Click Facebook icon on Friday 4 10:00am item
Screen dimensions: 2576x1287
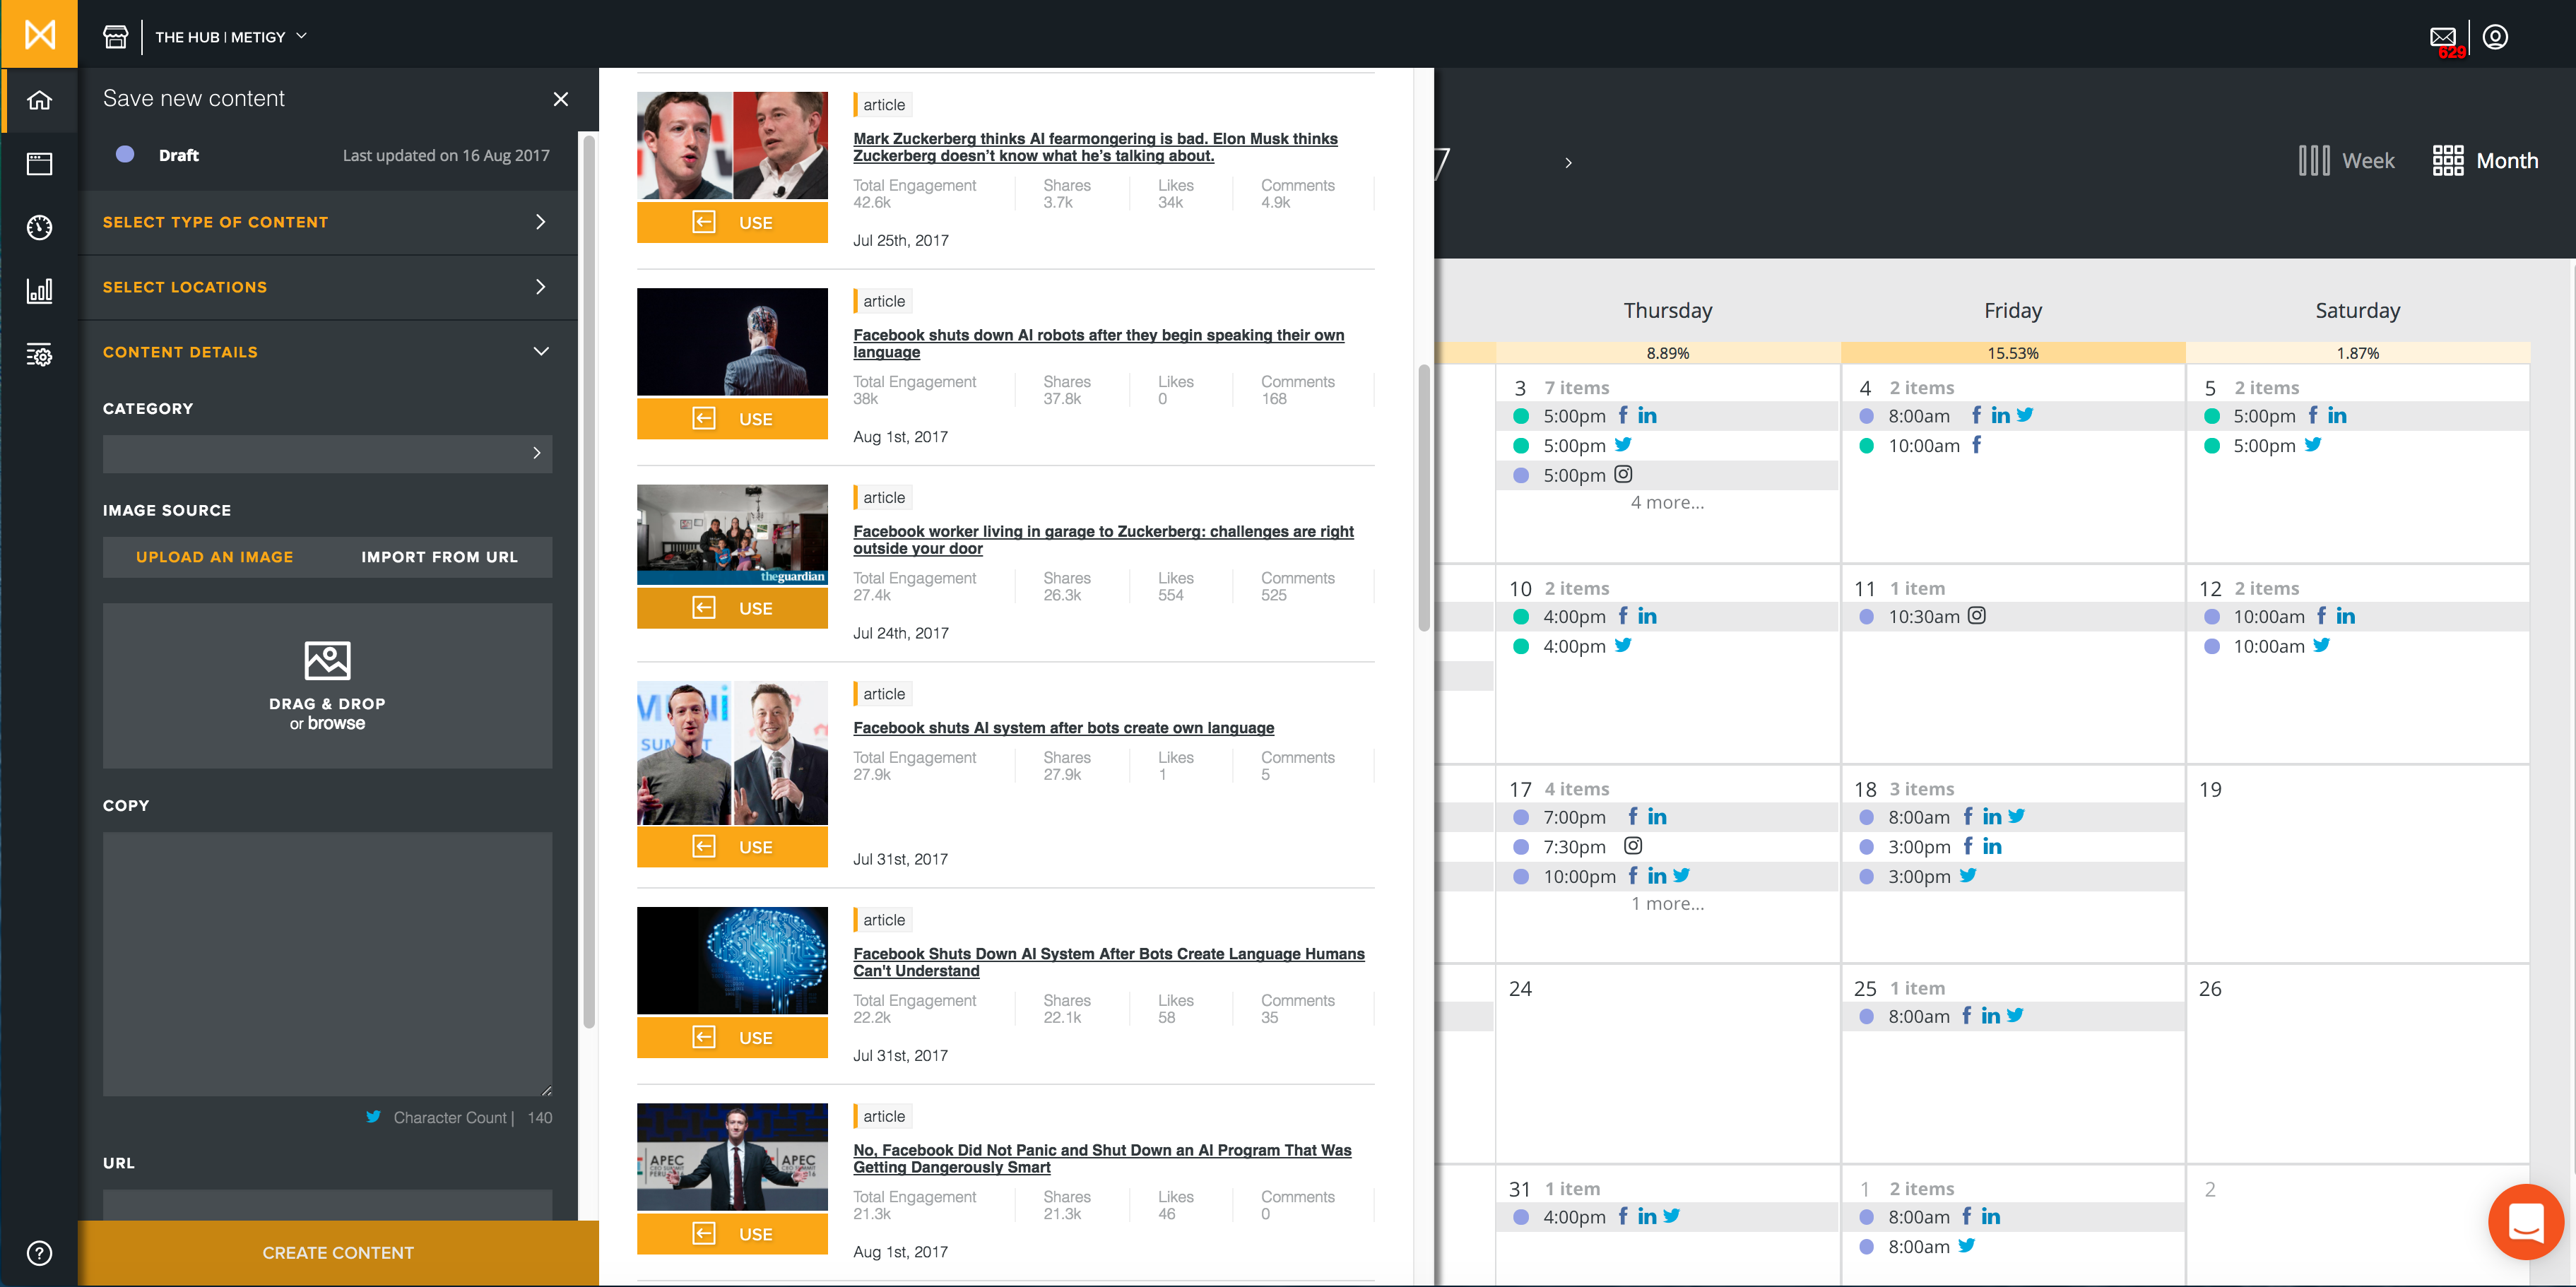click(1976, 445)
